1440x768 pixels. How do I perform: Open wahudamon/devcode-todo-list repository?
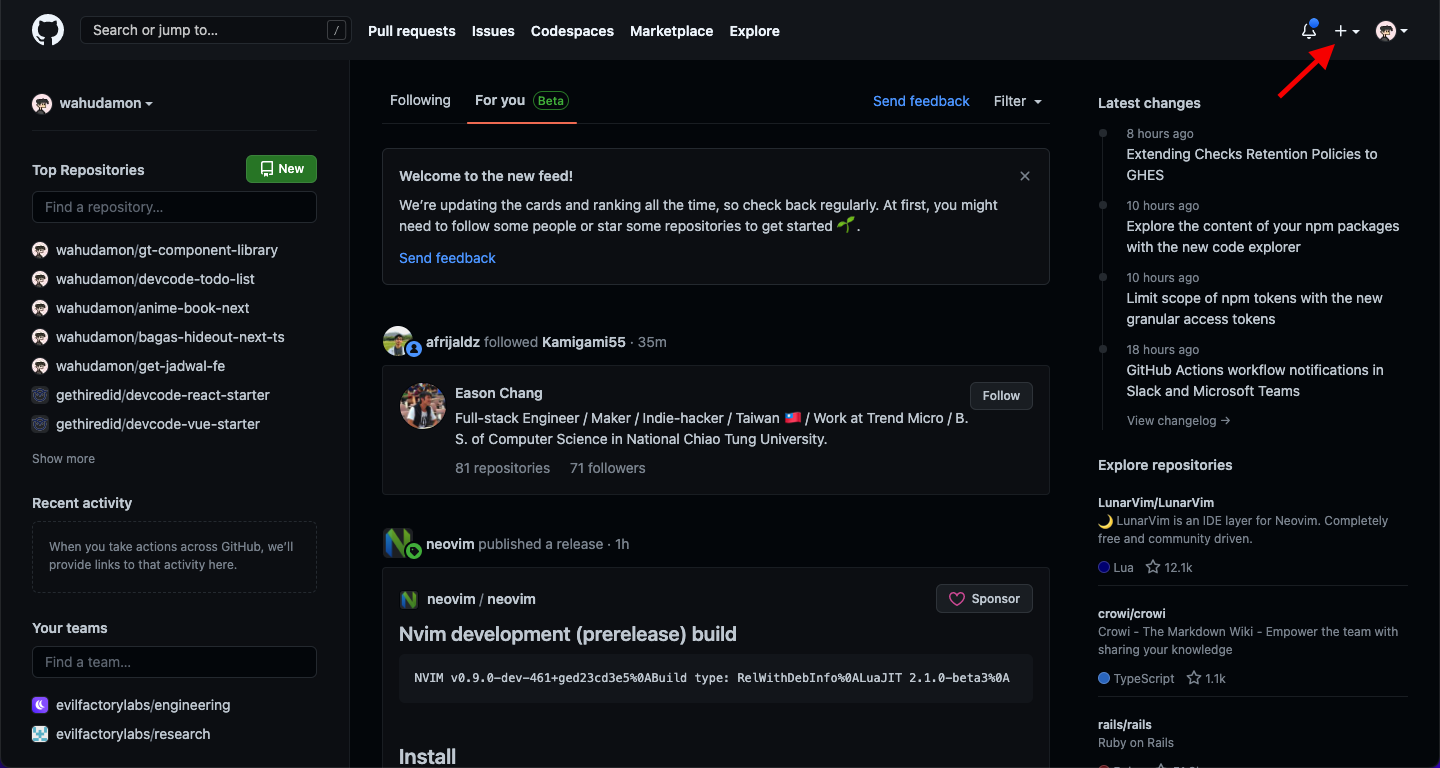point(155,279)
